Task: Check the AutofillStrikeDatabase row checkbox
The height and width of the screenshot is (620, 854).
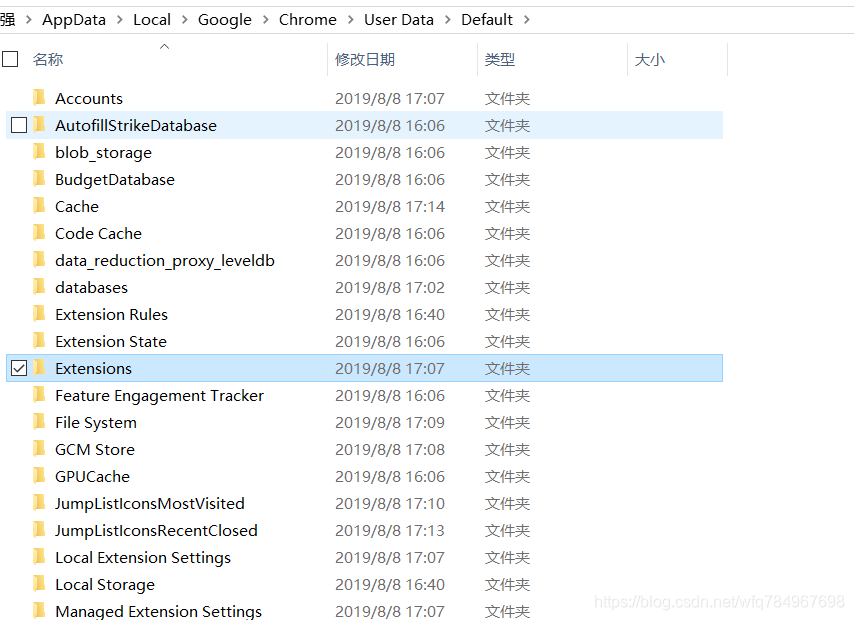Action: coord(19,125)
